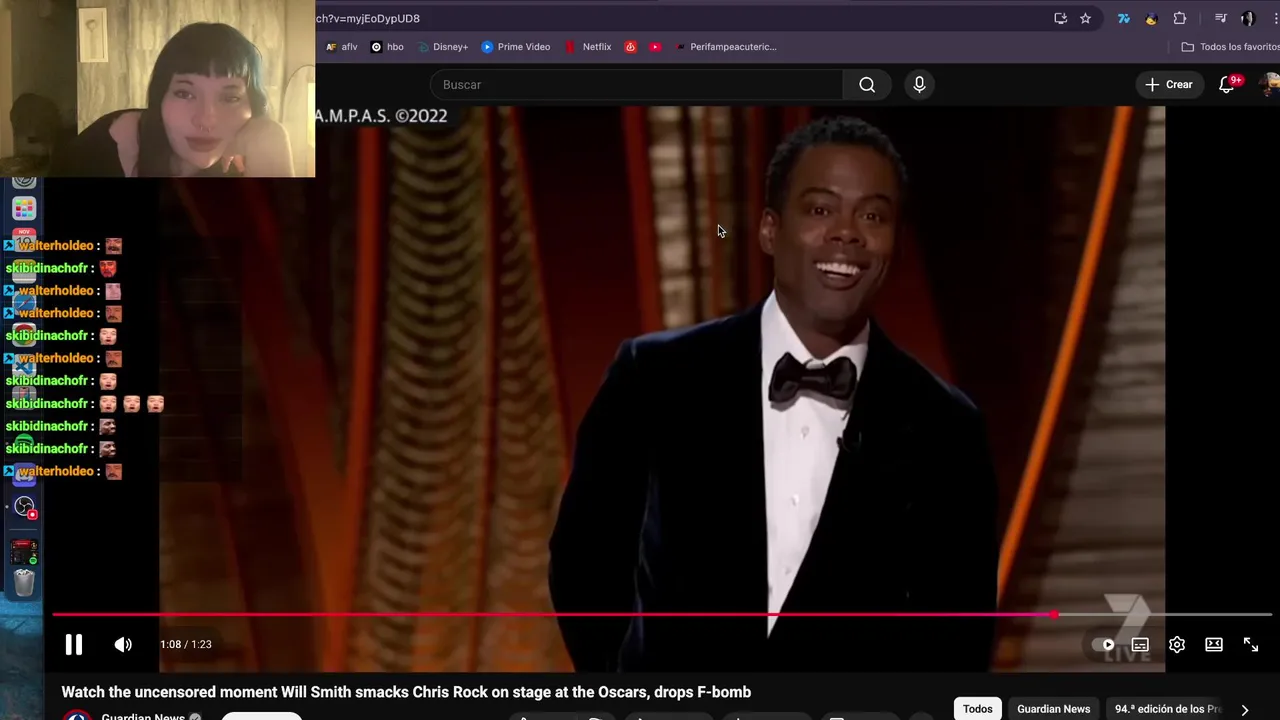Click the install app icon in address bar
Screen dimensions: 1280x720
1060,18
